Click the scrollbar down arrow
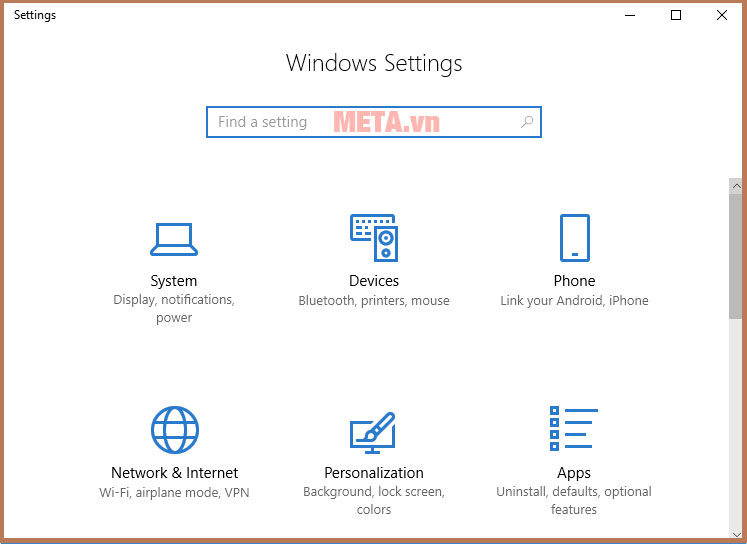This screenshot has width=747, height=544. click(x=737, y=534)
